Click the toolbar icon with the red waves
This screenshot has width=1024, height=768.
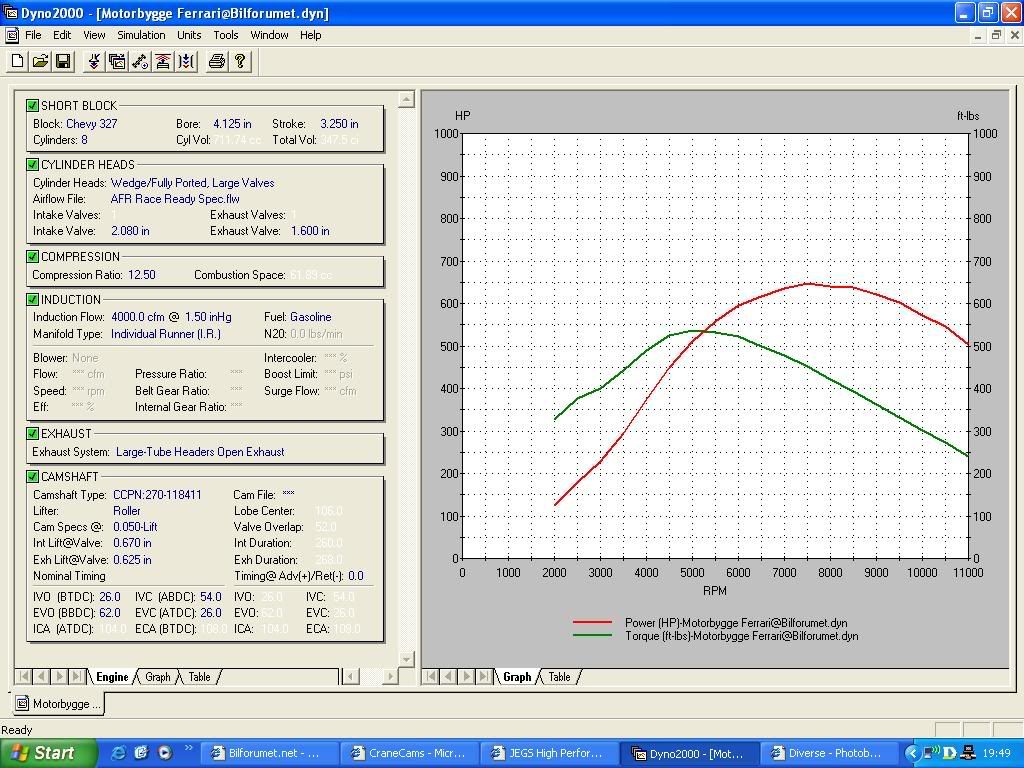(163, 61)
